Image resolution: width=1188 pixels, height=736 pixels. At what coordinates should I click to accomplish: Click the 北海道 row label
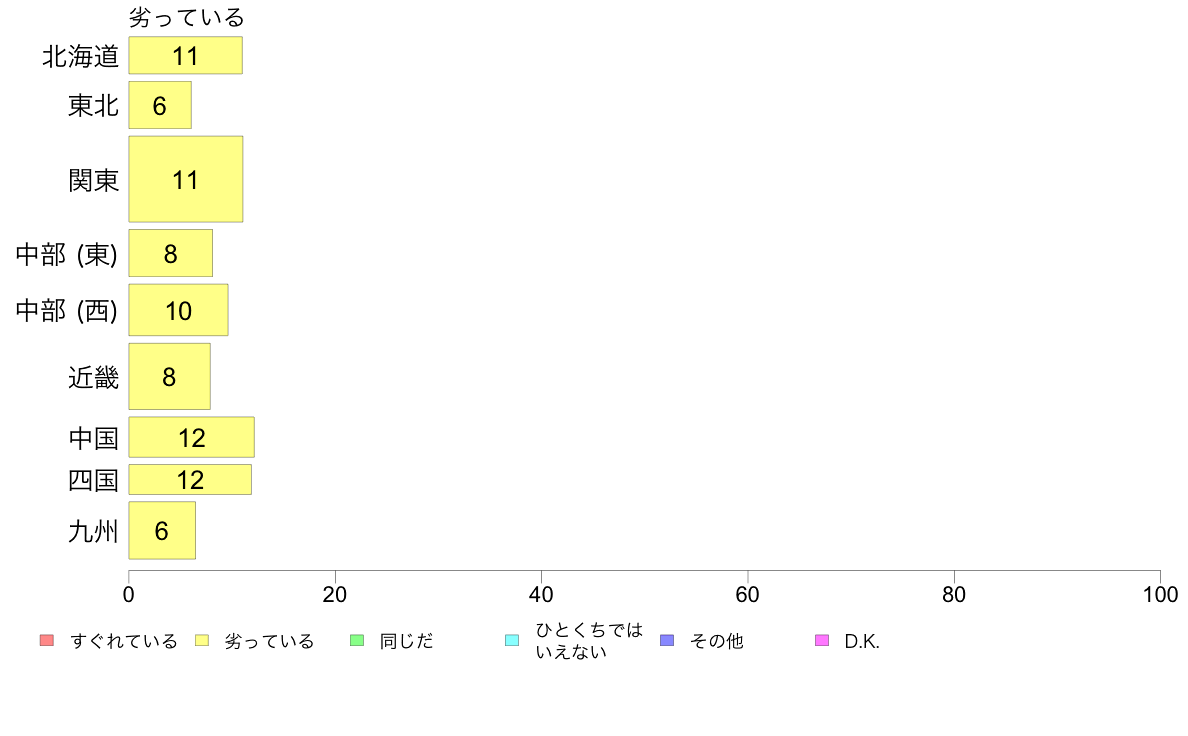coord(80,56)
